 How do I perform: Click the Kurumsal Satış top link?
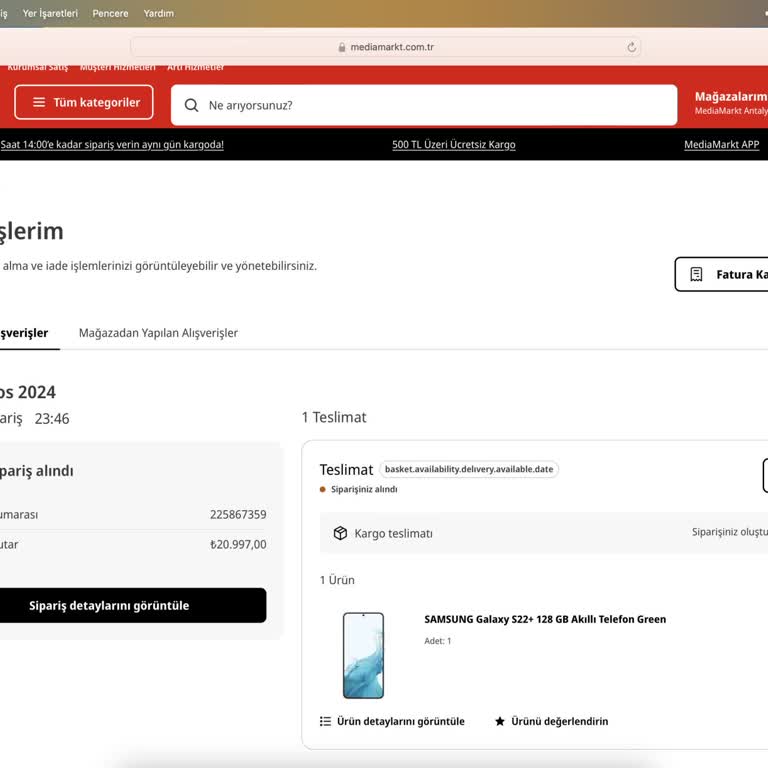point(38,67)
